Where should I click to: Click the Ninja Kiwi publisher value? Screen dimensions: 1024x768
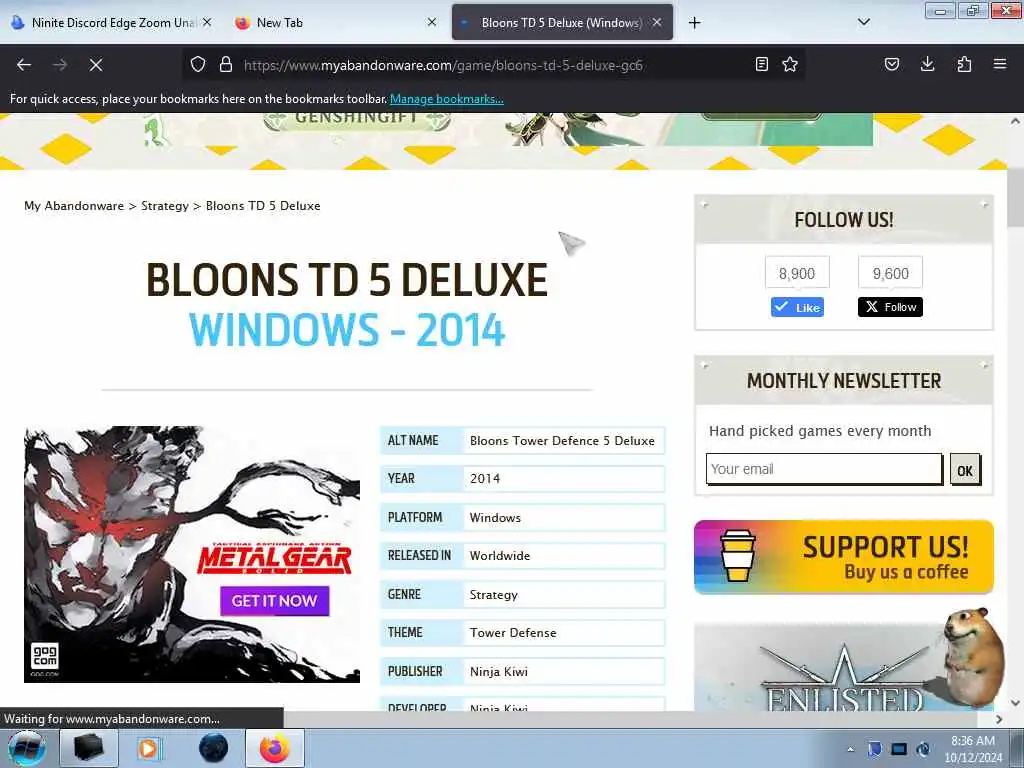point(499,671)
